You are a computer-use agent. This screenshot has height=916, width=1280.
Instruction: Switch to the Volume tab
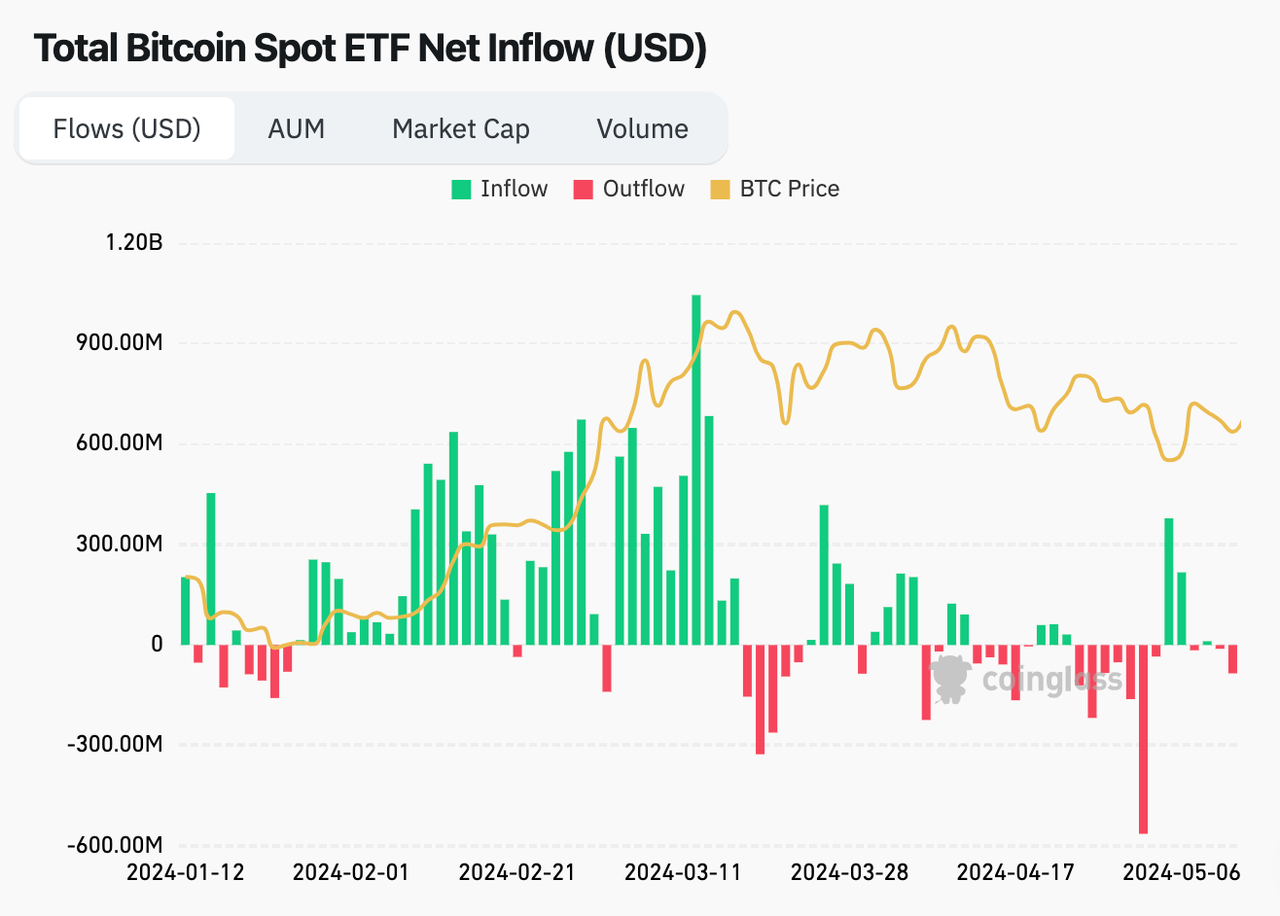[642, 129]
